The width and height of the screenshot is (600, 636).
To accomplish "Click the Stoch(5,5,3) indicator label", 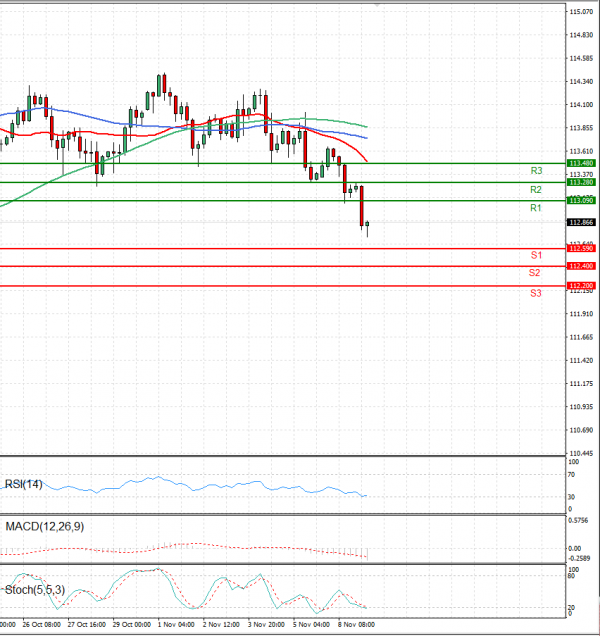I will [x=34, y=589].
